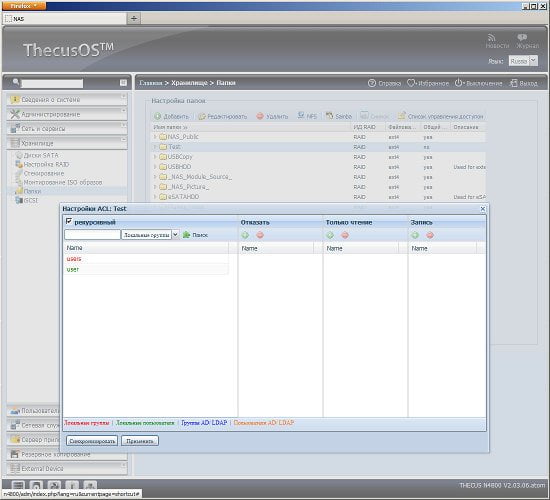
Task: Open the Сеть и сервисы sidebar section
Action: 67,129
